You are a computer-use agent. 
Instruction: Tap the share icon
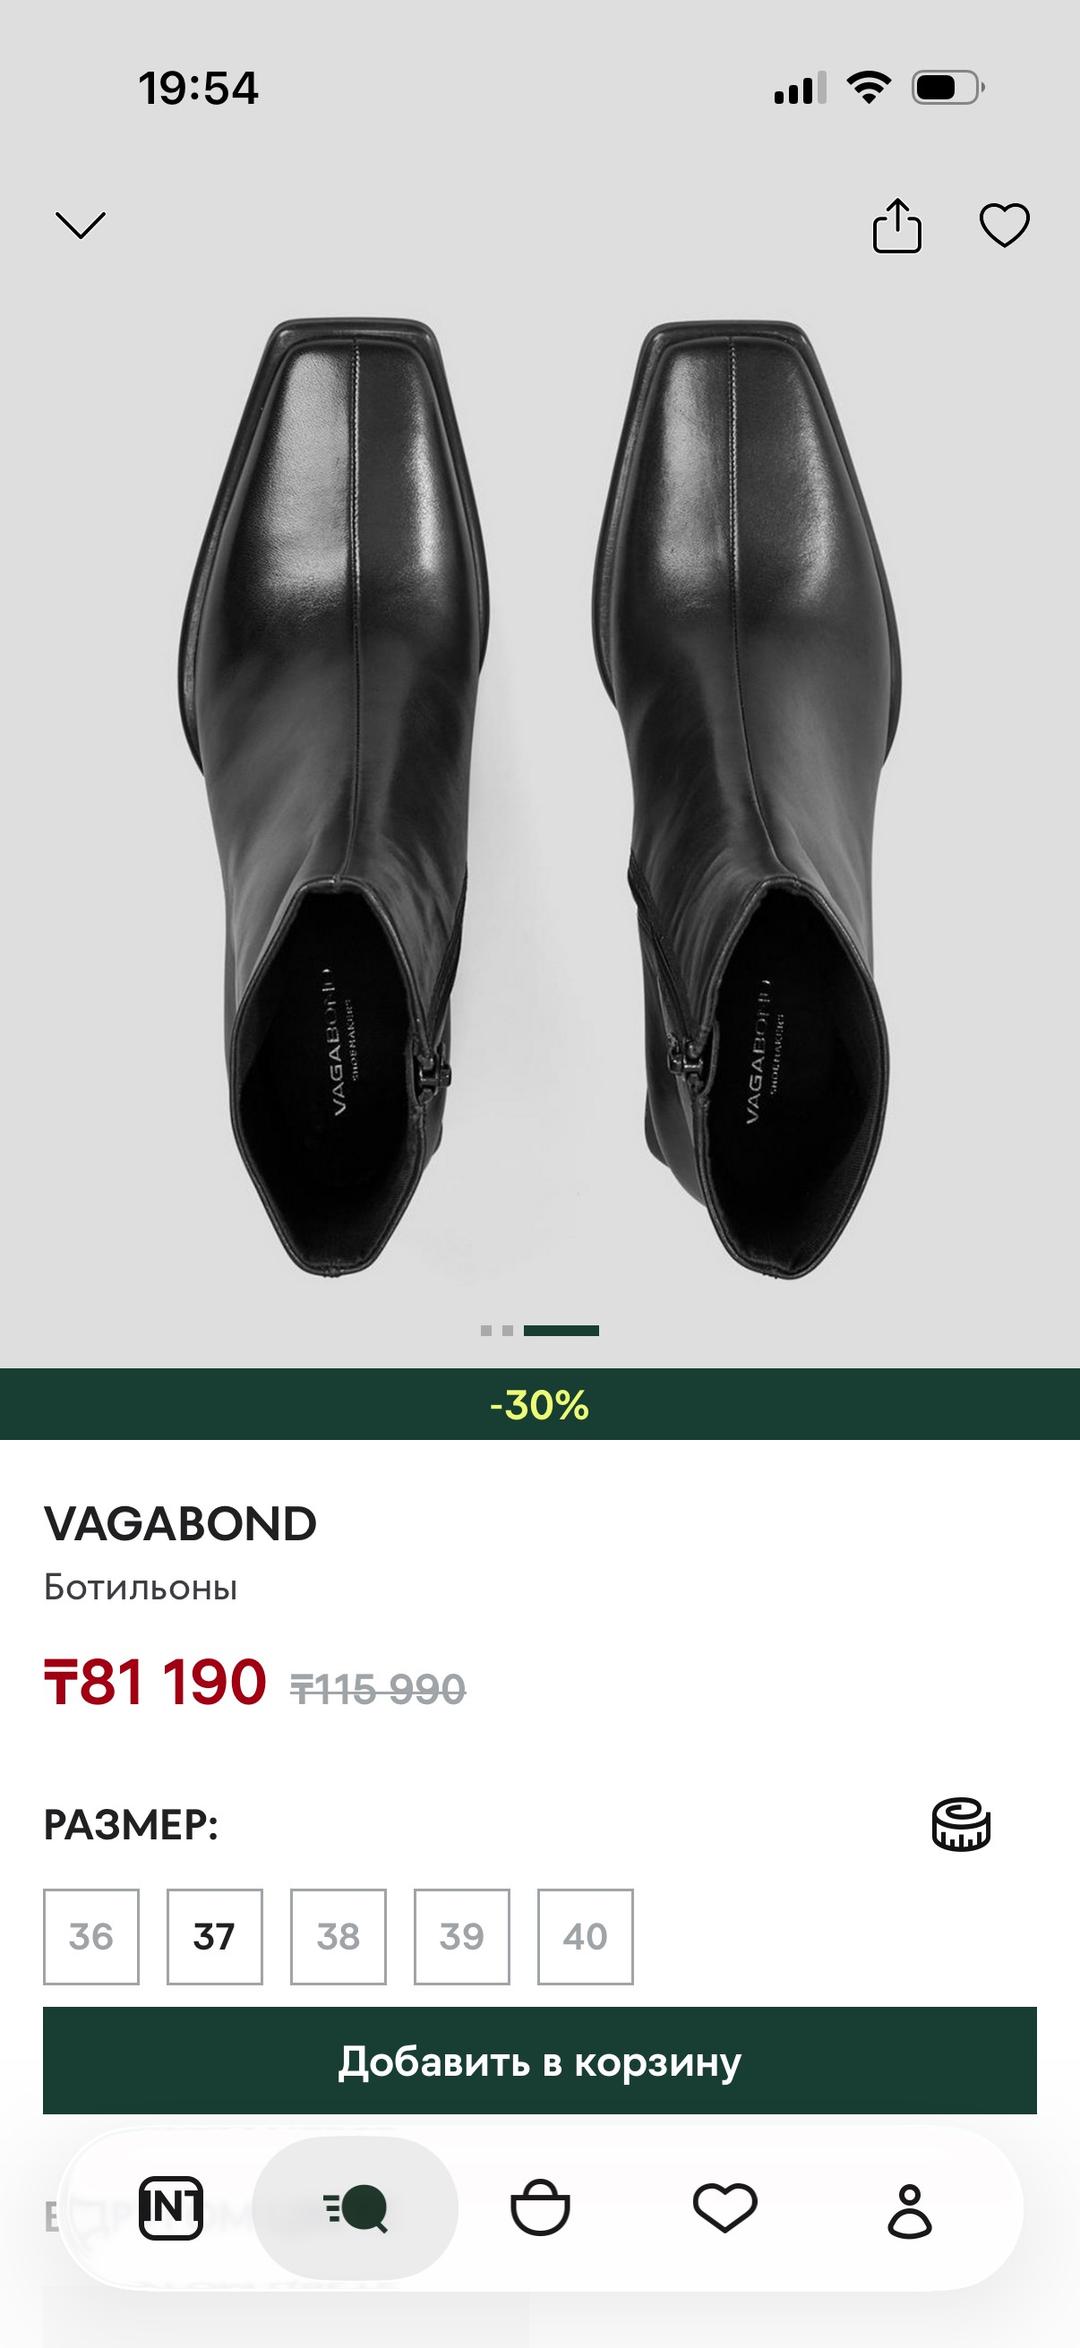tap(897, 225)
